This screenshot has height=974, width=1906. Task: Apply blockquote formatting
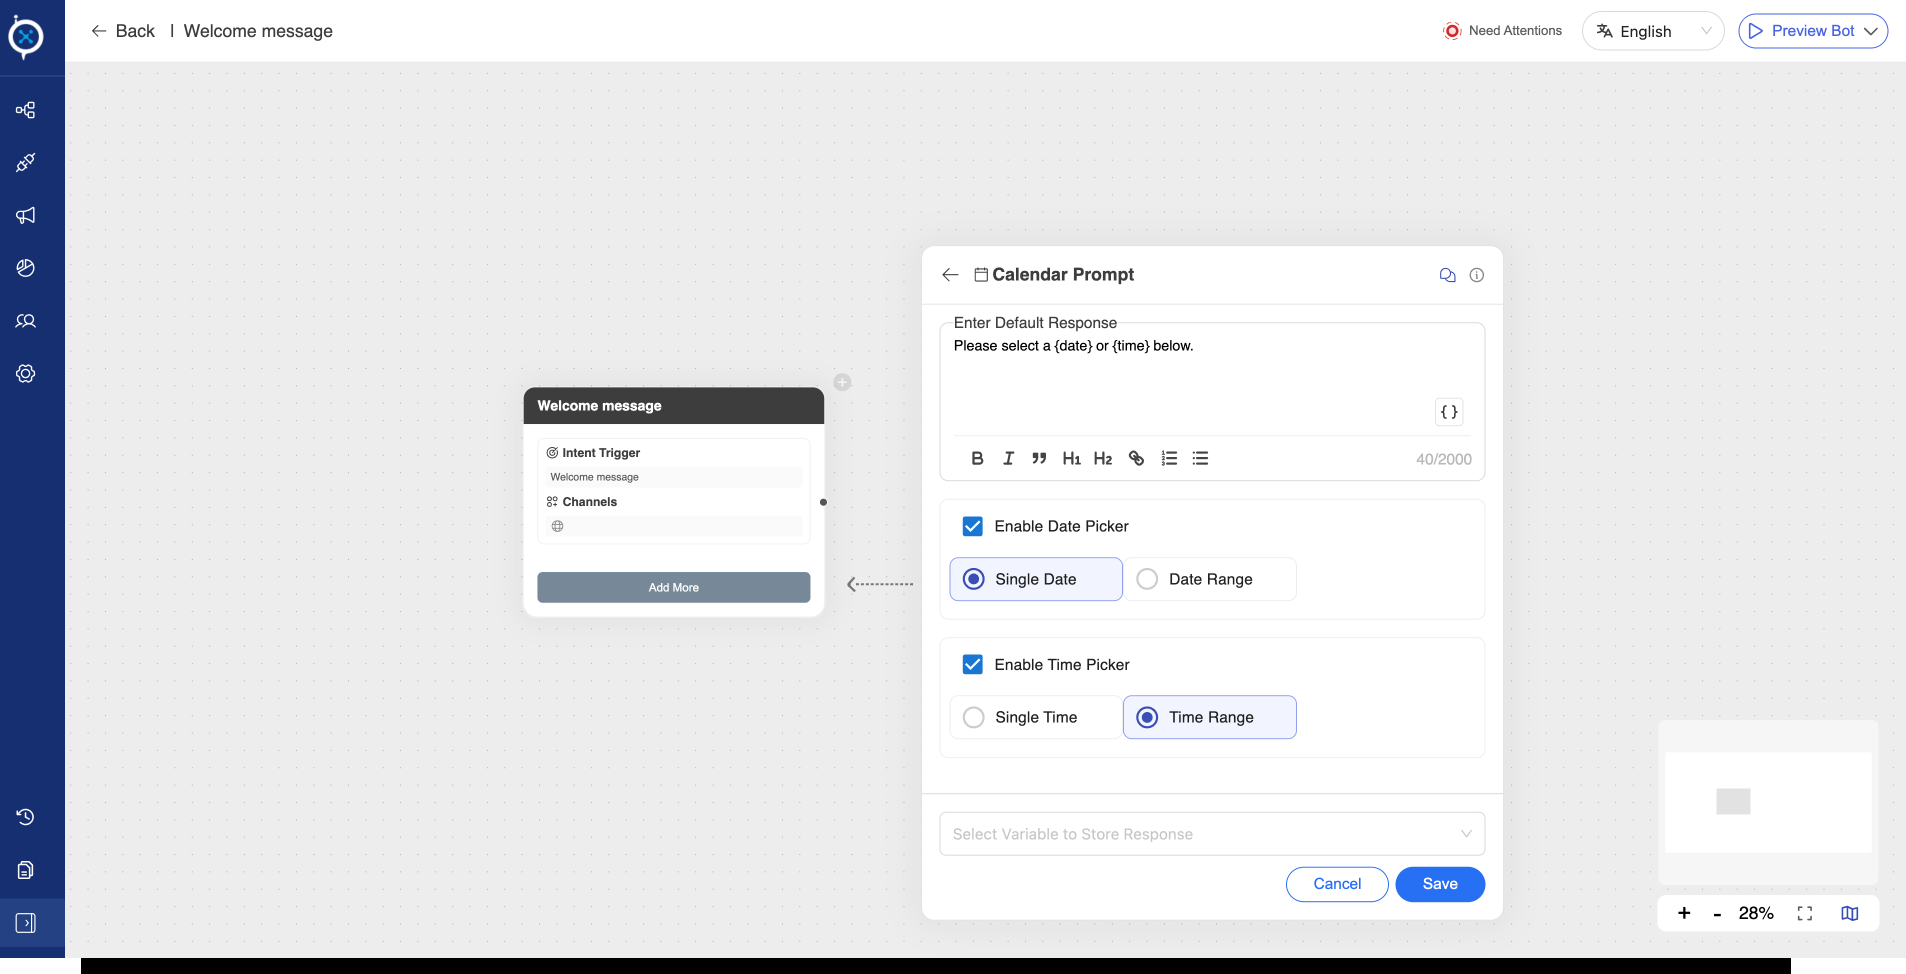[x=1039, y=458]
